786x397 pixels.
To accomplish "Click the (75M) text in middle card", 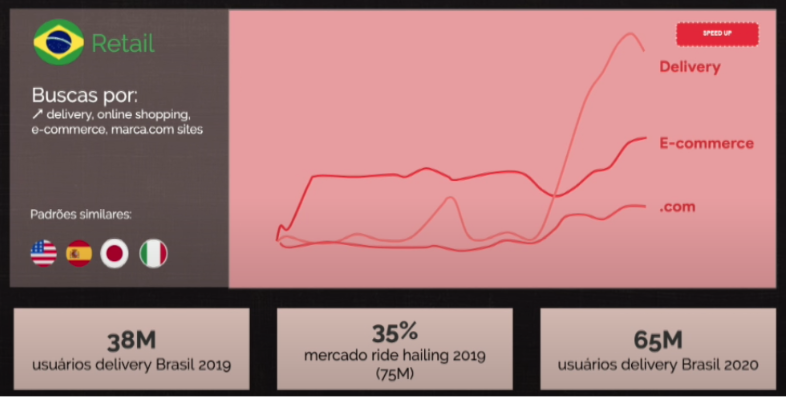I will pyautogui.click(x=395, y=373).
